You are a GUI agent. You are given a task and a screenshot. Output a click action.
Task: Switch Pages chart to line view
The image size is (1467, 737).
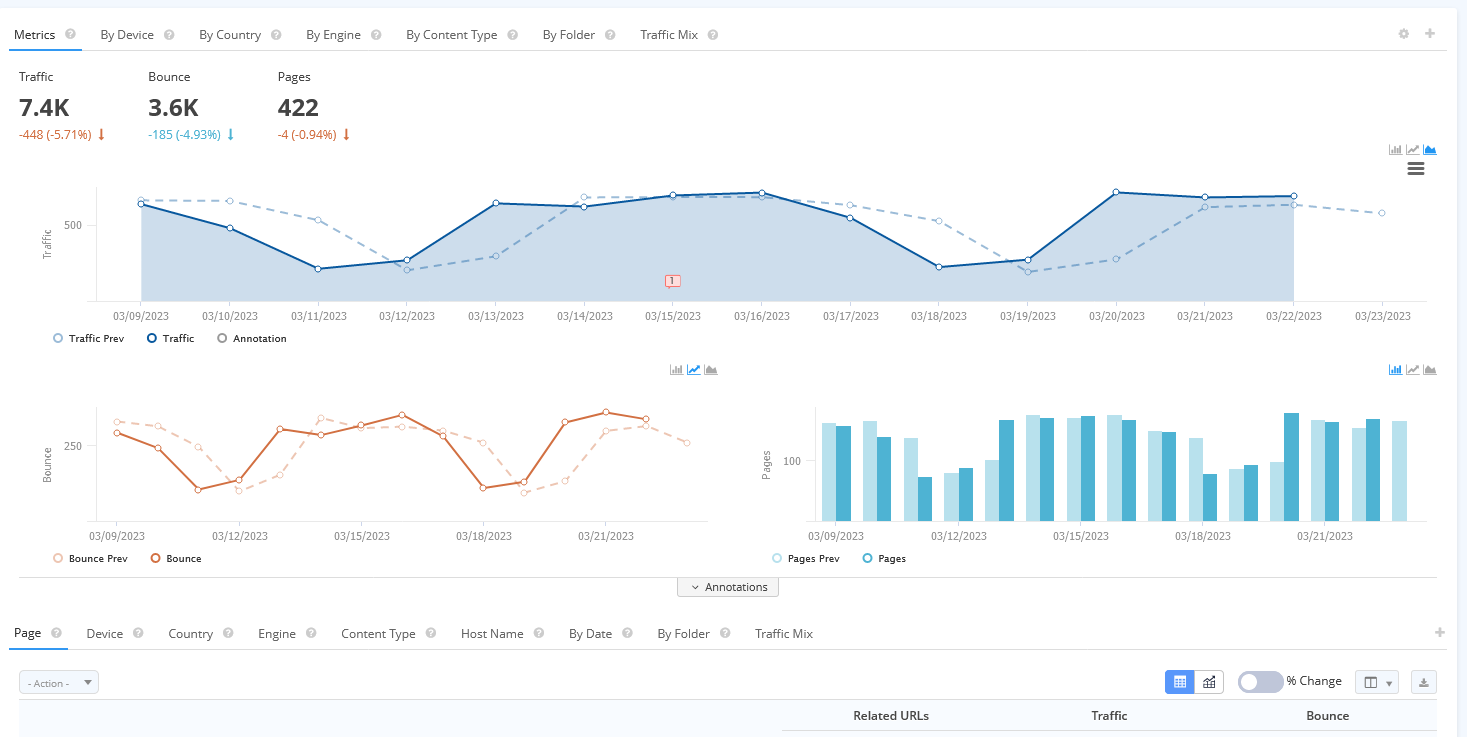tap(1413, 370)
